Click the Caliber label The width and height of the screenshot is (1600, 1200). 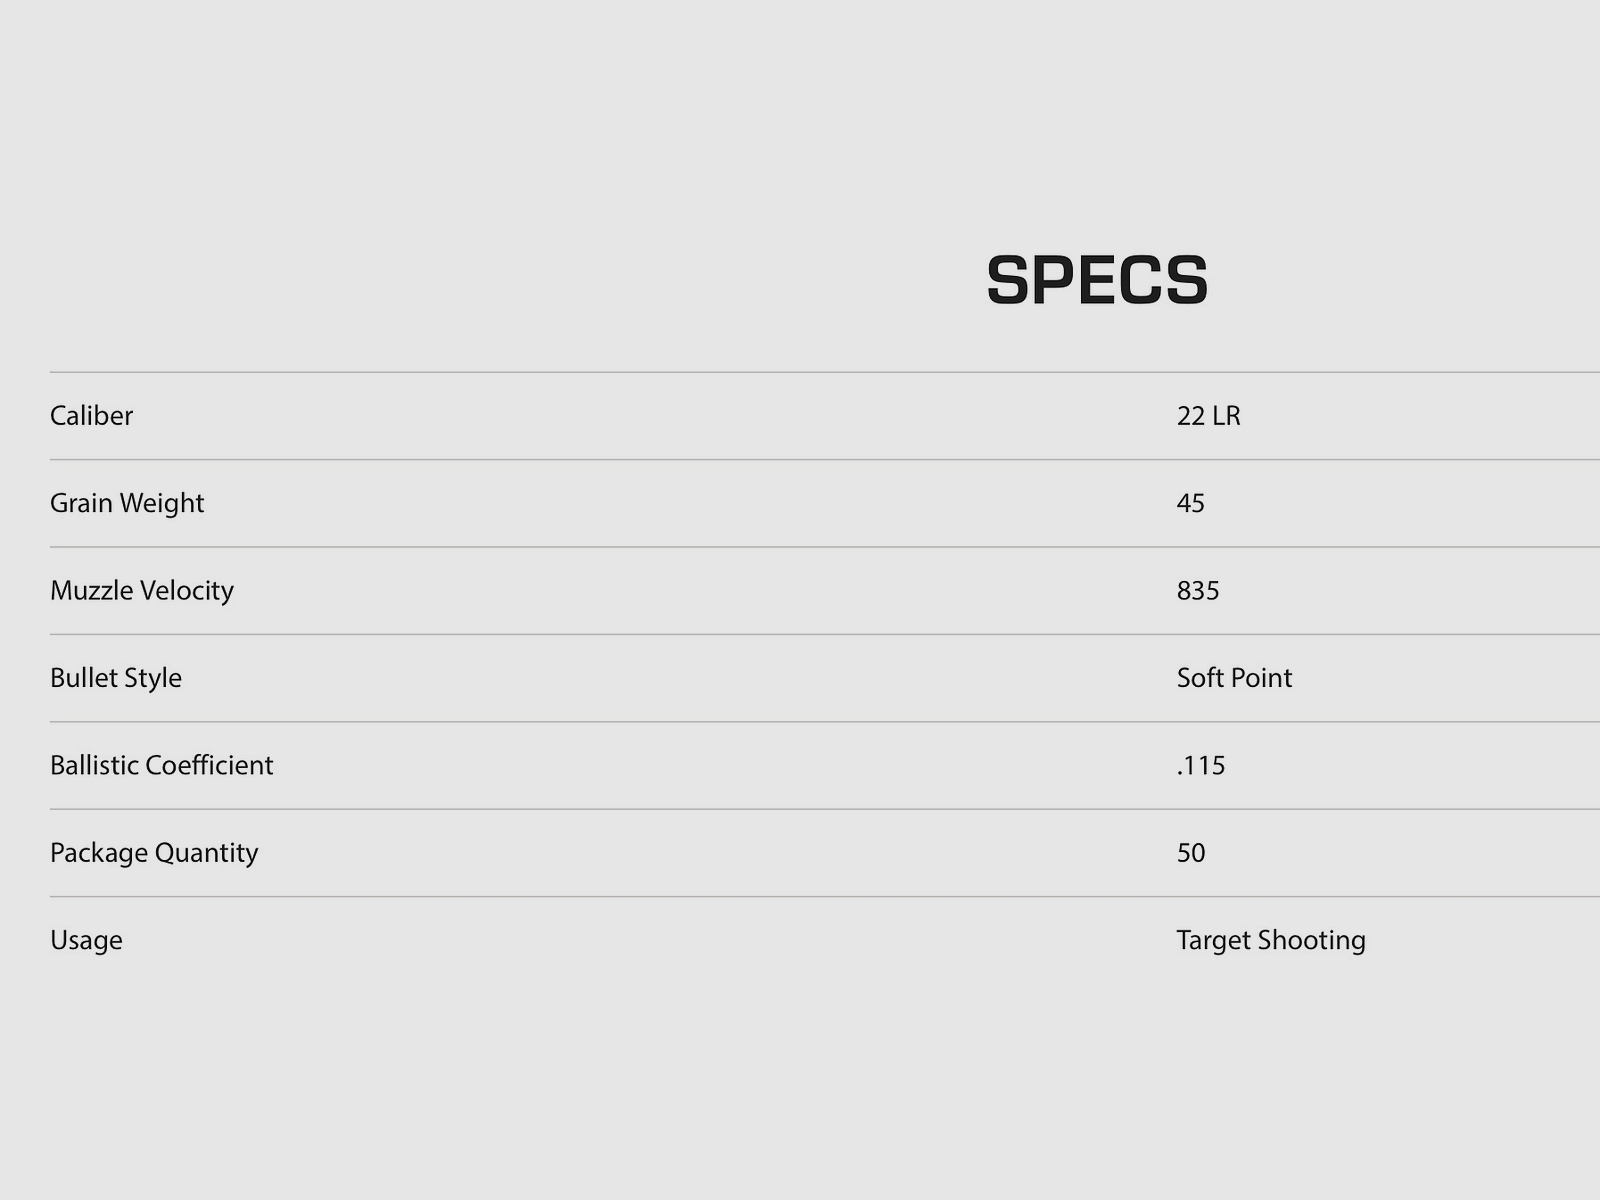[x=91, y=416]
